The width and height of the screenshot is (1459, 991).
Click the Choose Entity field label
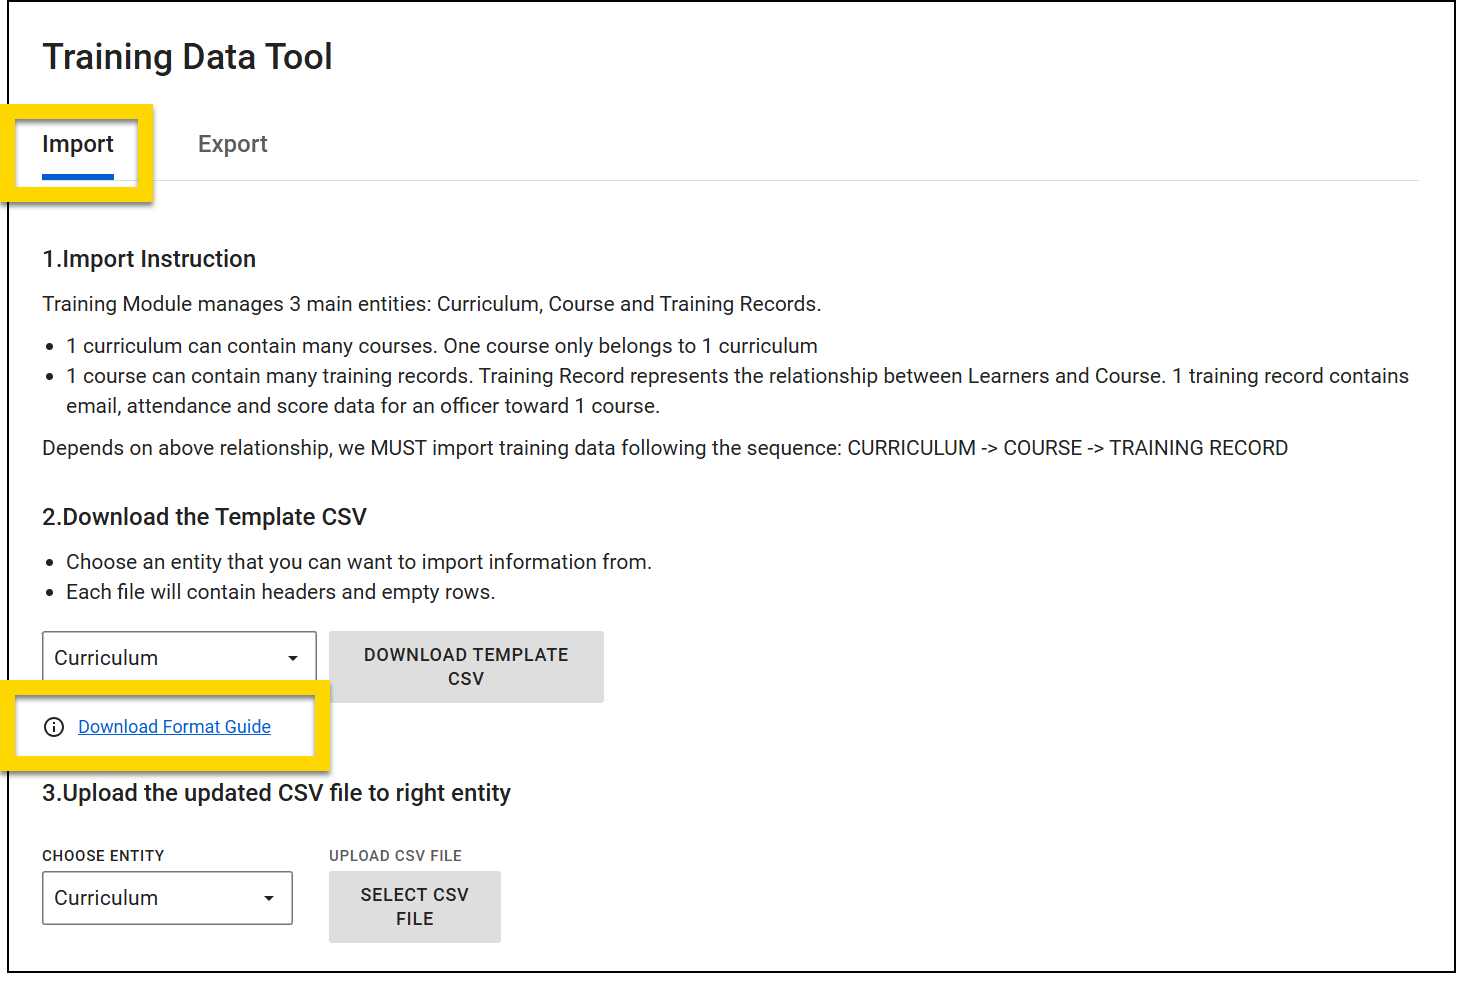(x=103, y=856)
